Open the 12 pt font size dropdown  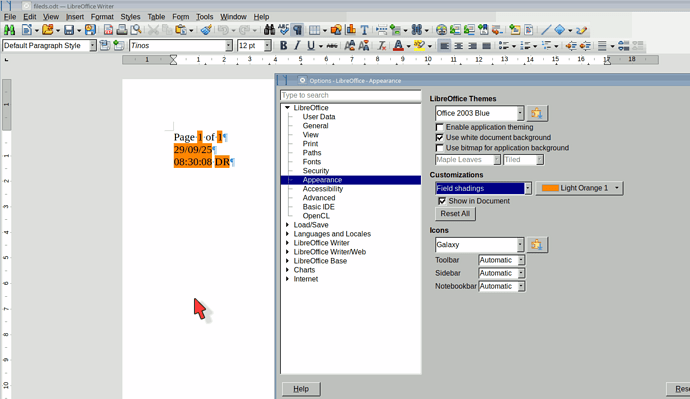(x=268, y=45)
